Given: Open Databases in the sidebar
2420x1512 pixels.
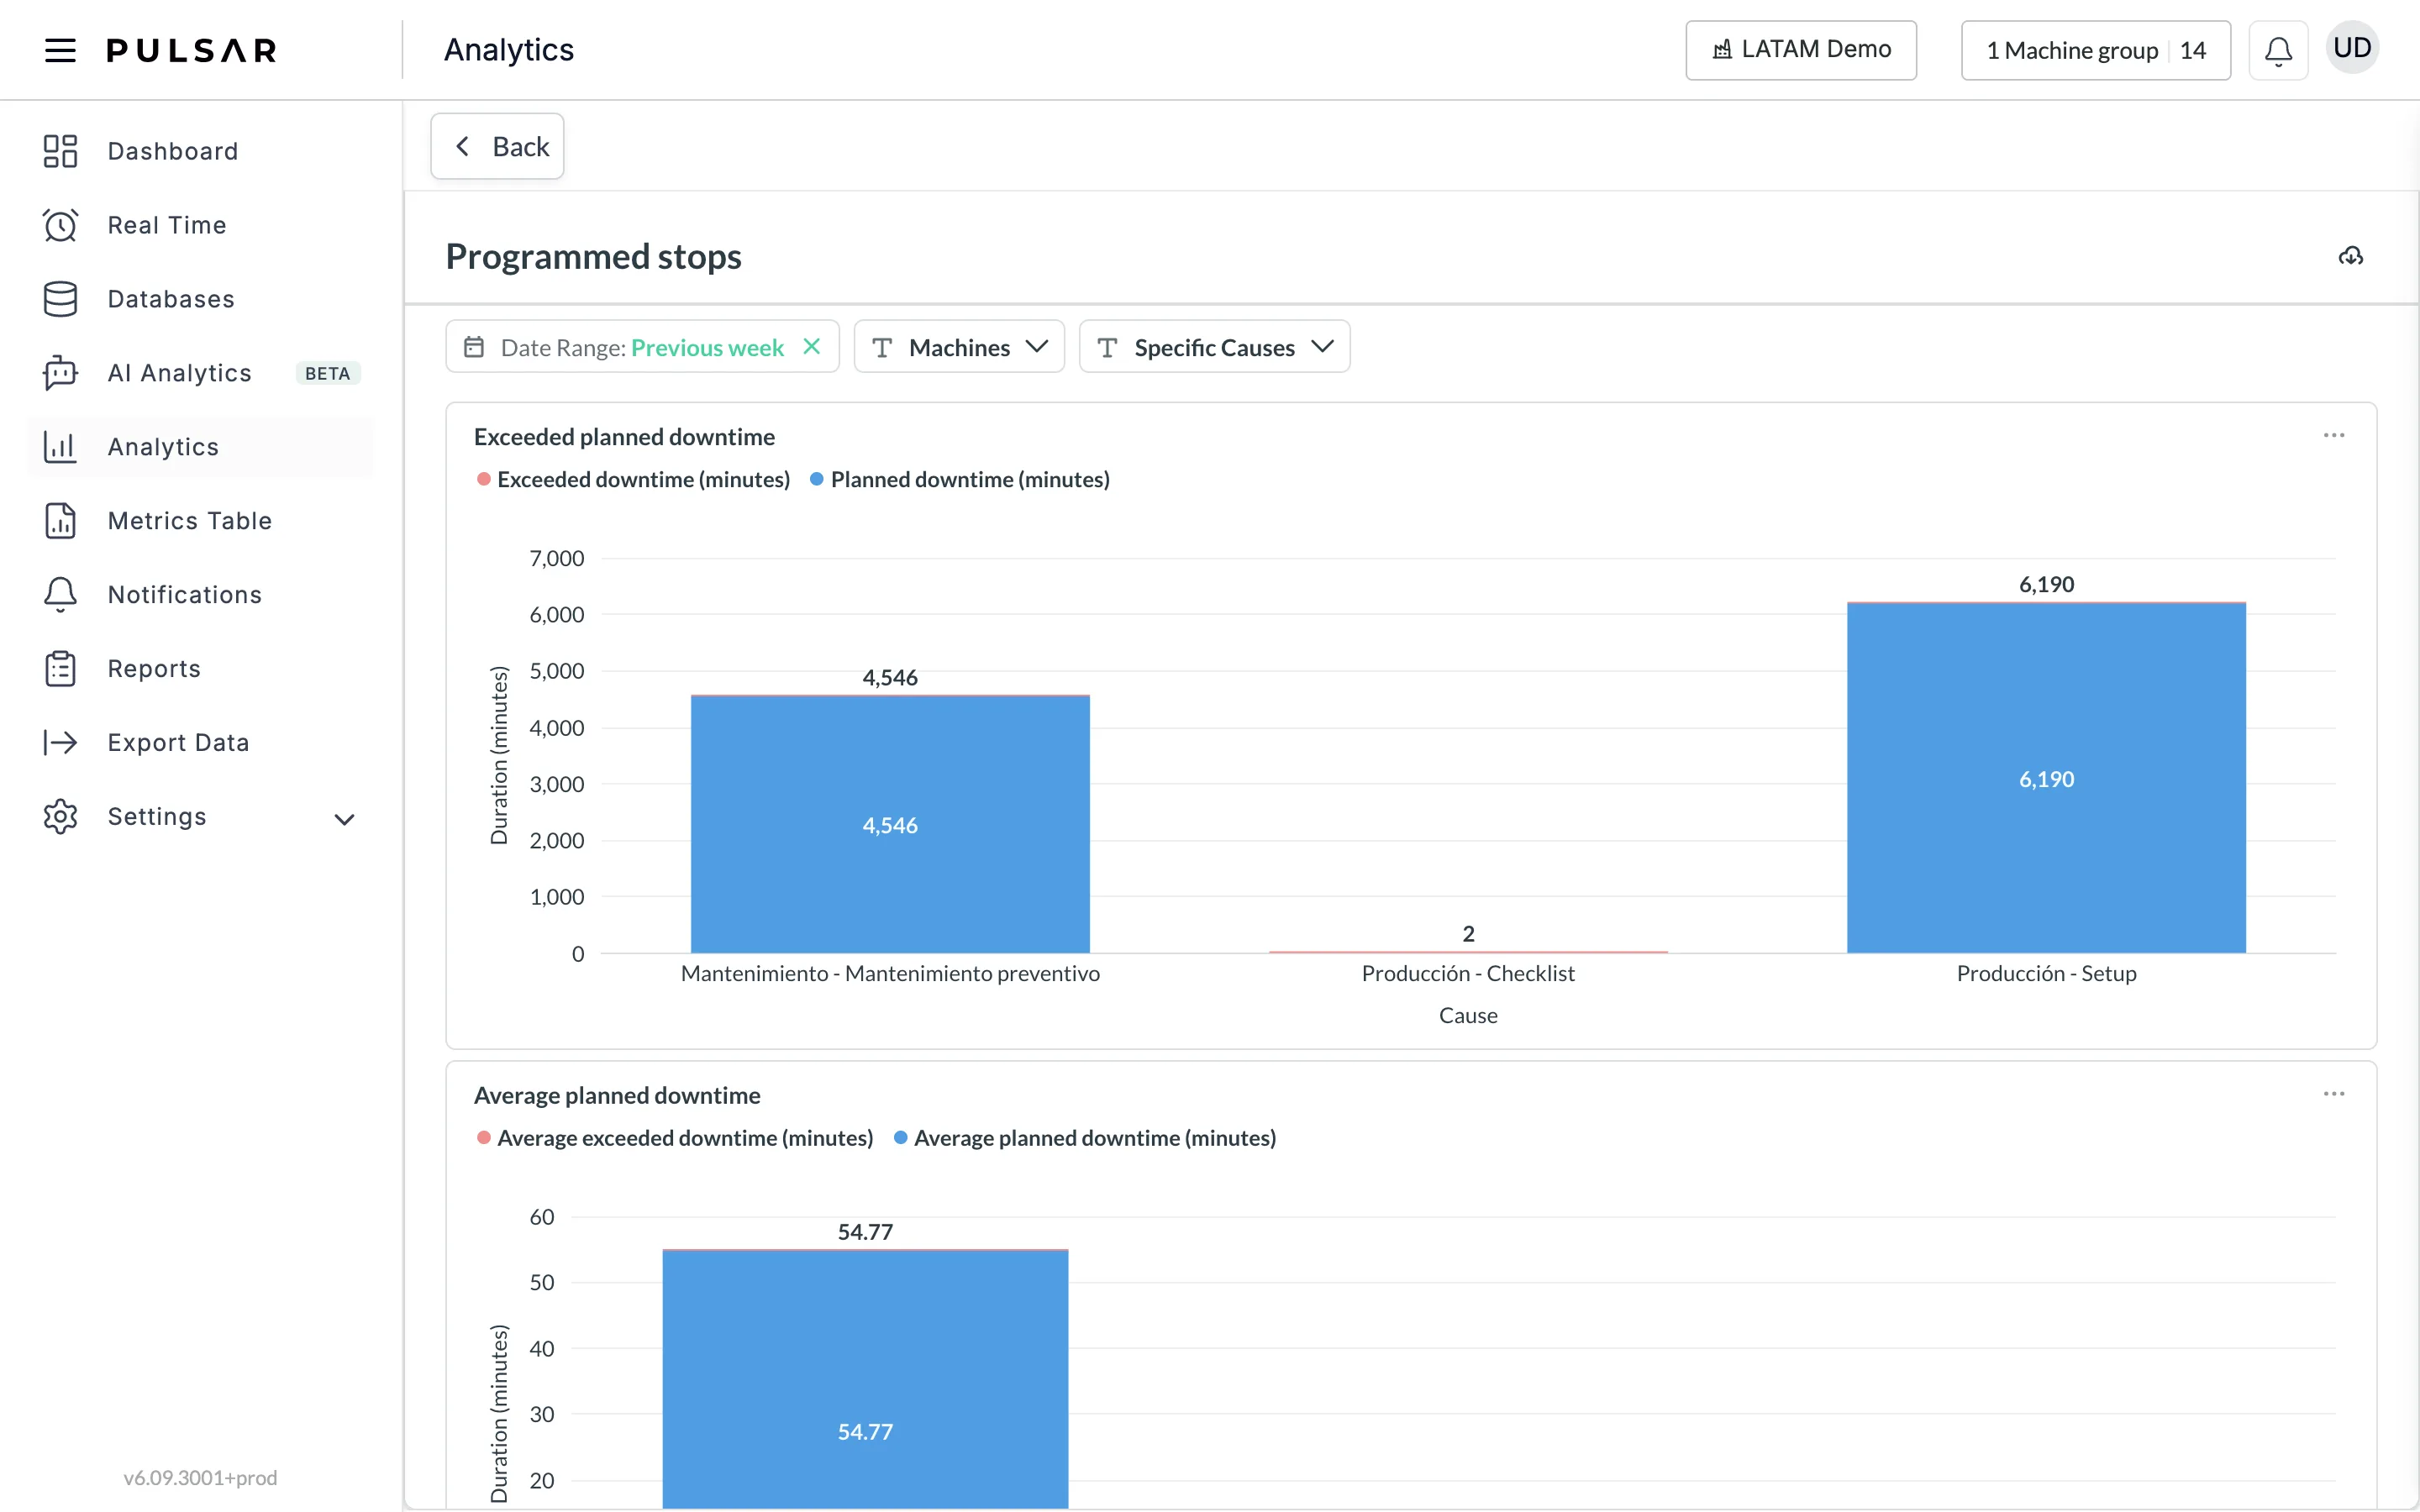Looking at the screenshot, I should point(200,299).
